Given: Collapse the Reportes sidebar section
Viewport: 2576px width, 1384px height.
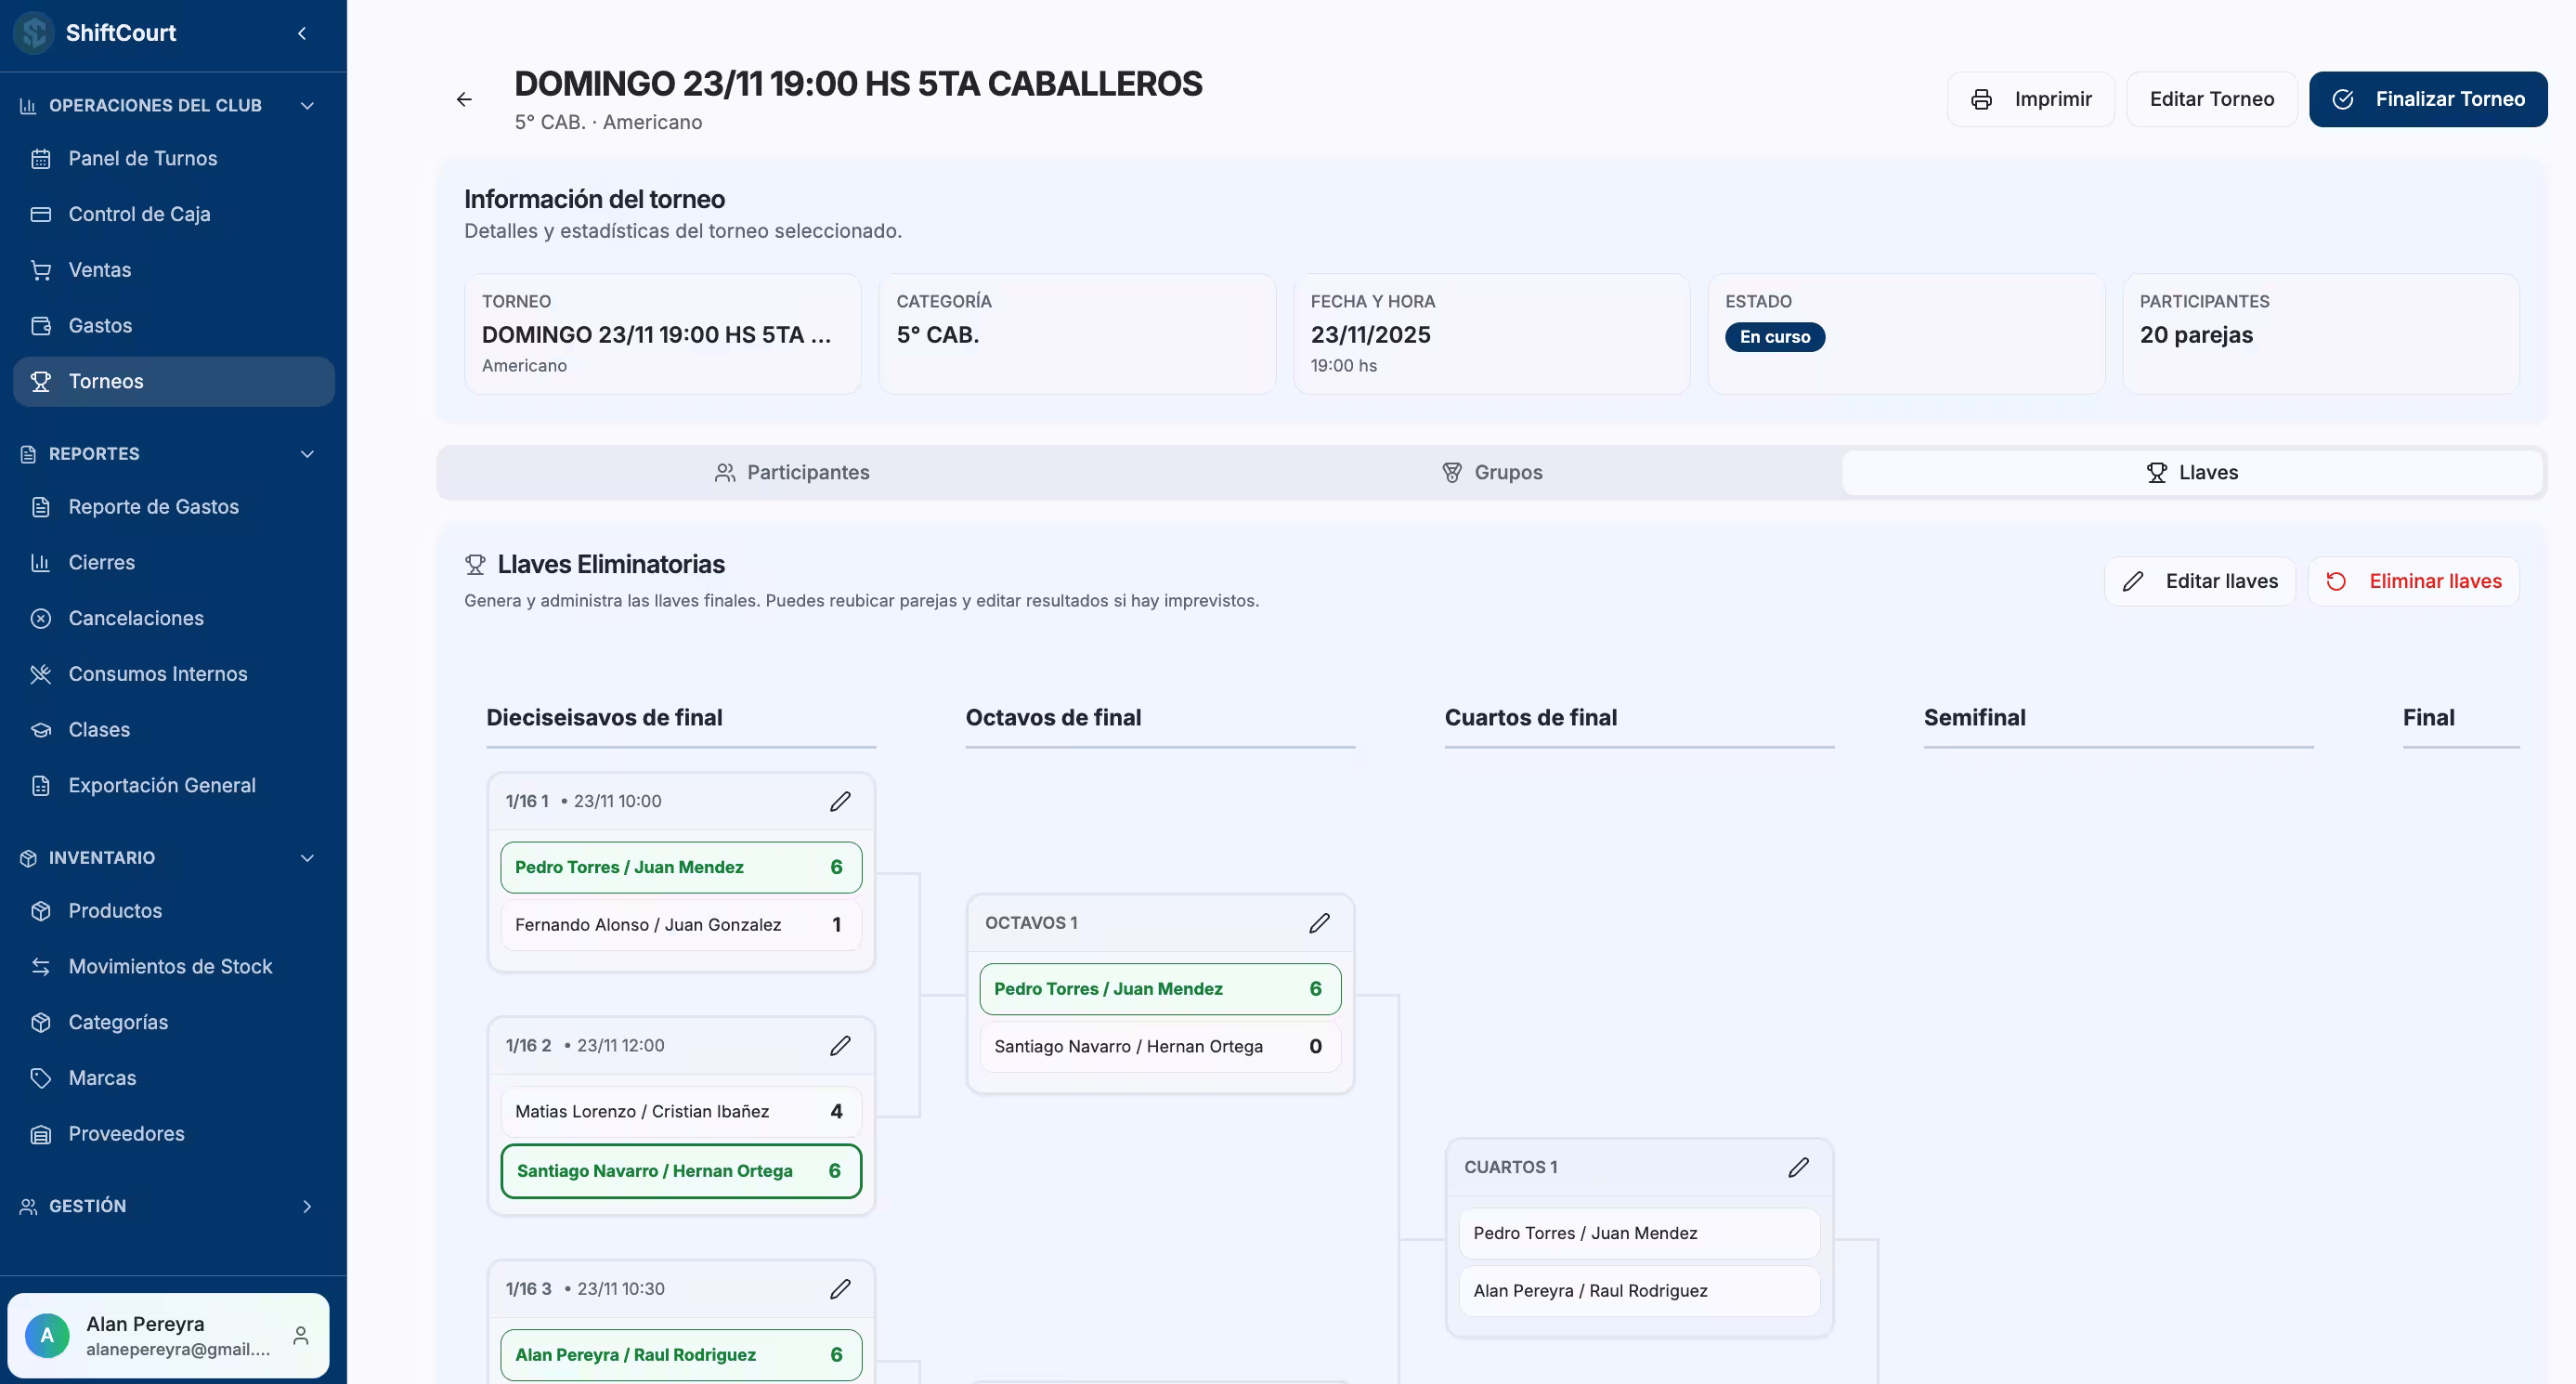Looking at the screenshot, I should coord(307,454).
